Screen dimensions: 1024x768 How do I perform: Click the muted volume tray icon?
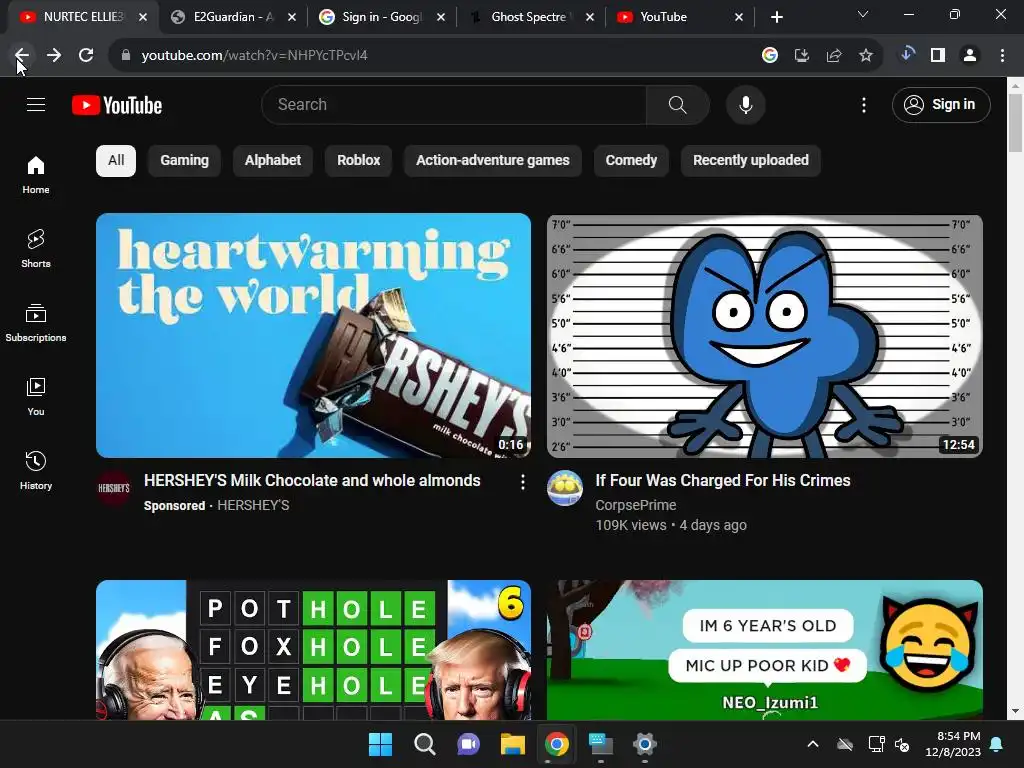[x=902, y=744]
